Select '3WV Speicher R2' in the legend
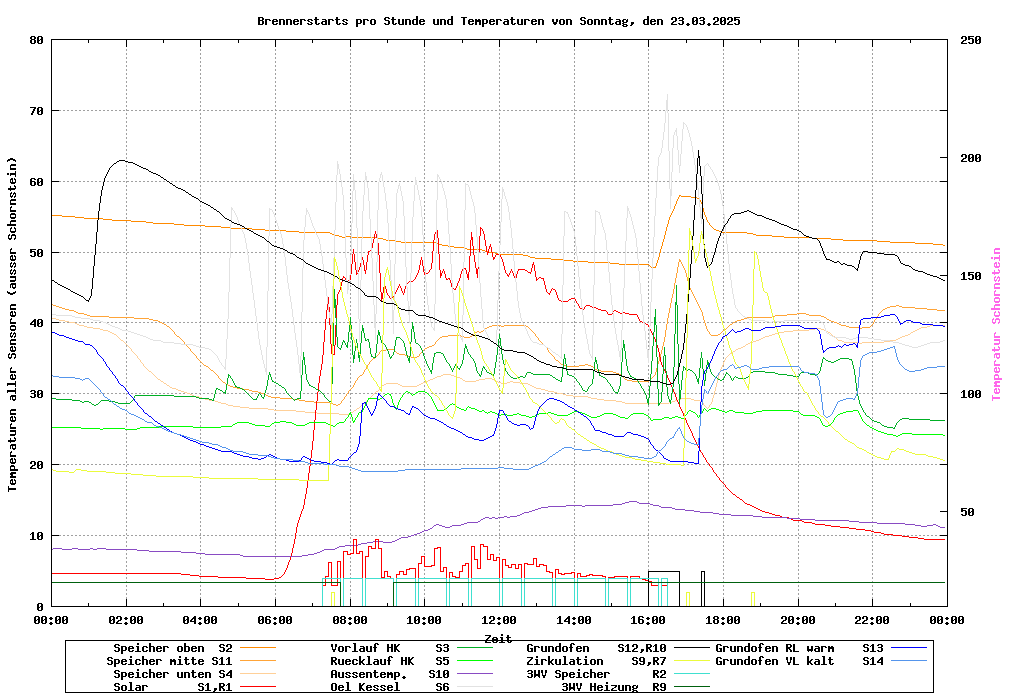The width and height of the screenshot is (1024, 700). click(x=596, y=674)
